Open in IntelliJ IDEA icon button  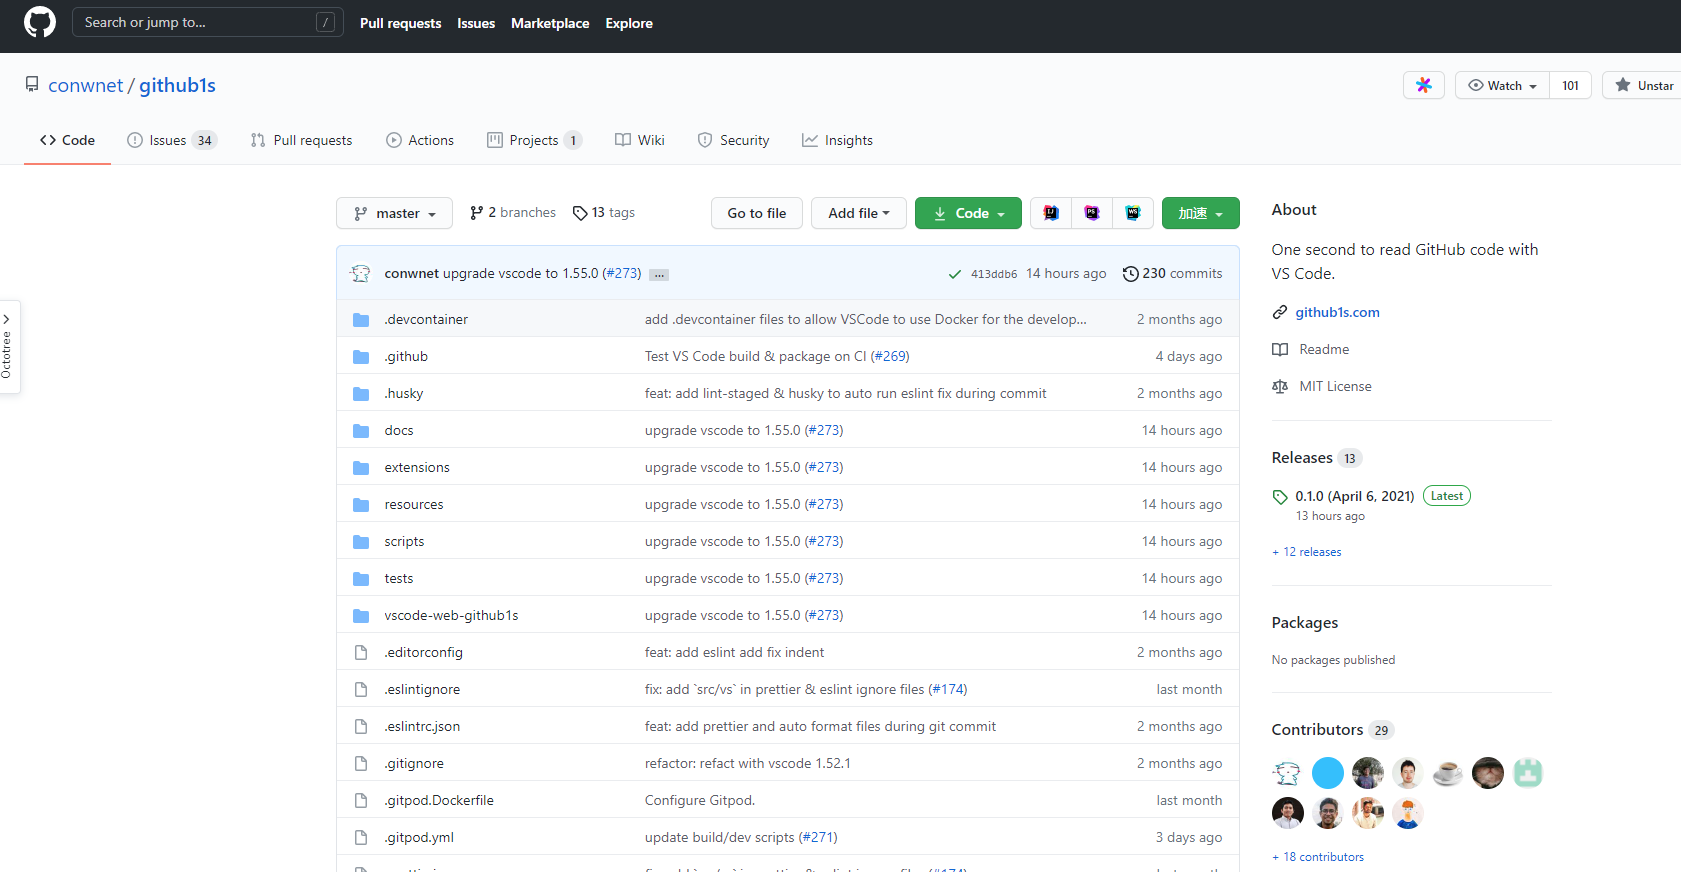(x=1051, y=213)
